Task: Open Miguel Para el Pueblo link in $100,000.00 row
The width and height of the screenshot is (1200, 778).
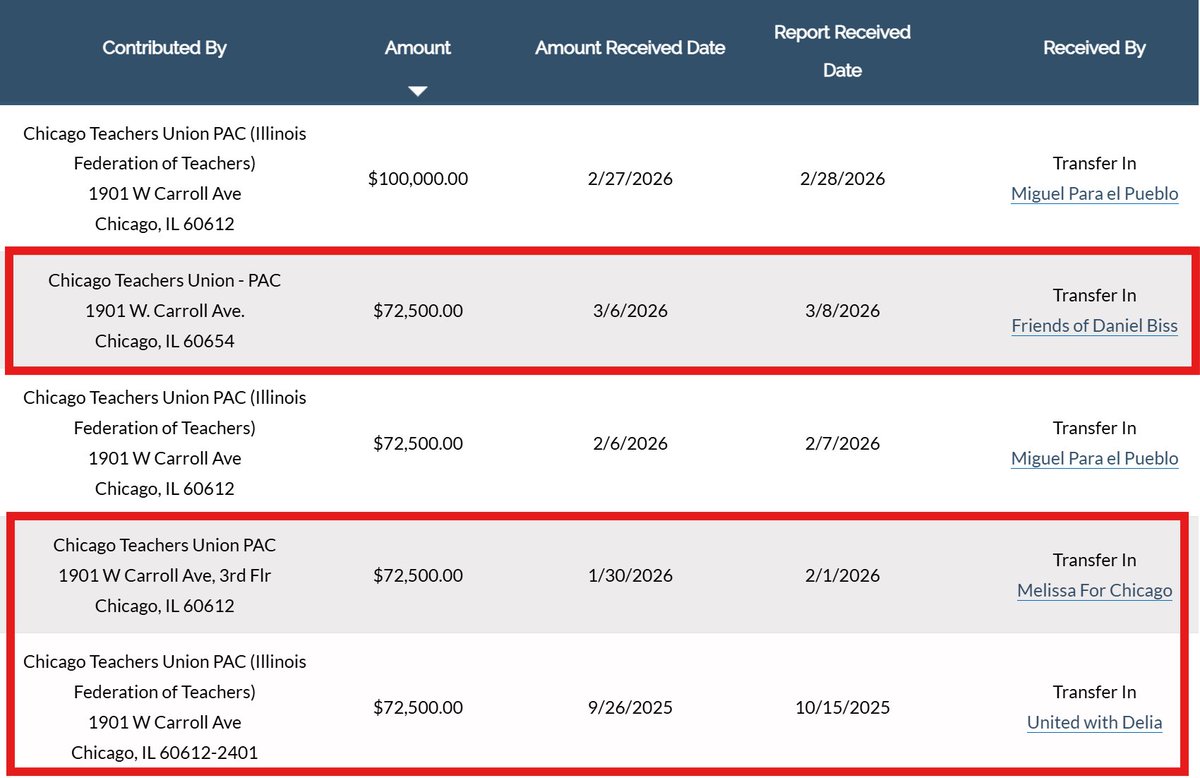Action: (1094, 194)
